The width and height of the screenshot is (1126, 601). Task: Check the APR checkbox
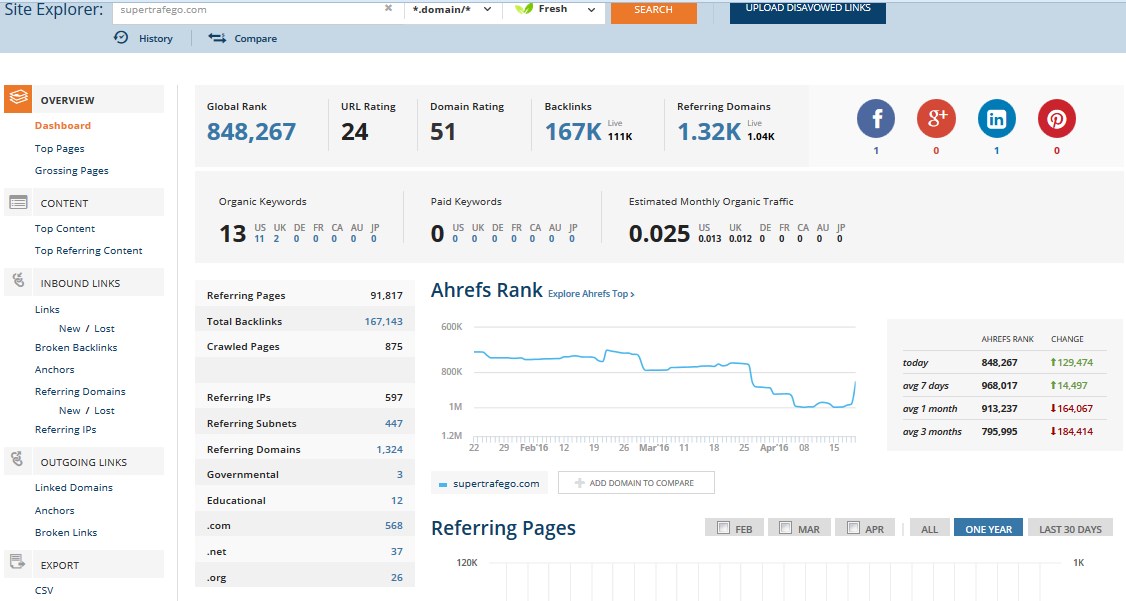(x=853, y=528)
